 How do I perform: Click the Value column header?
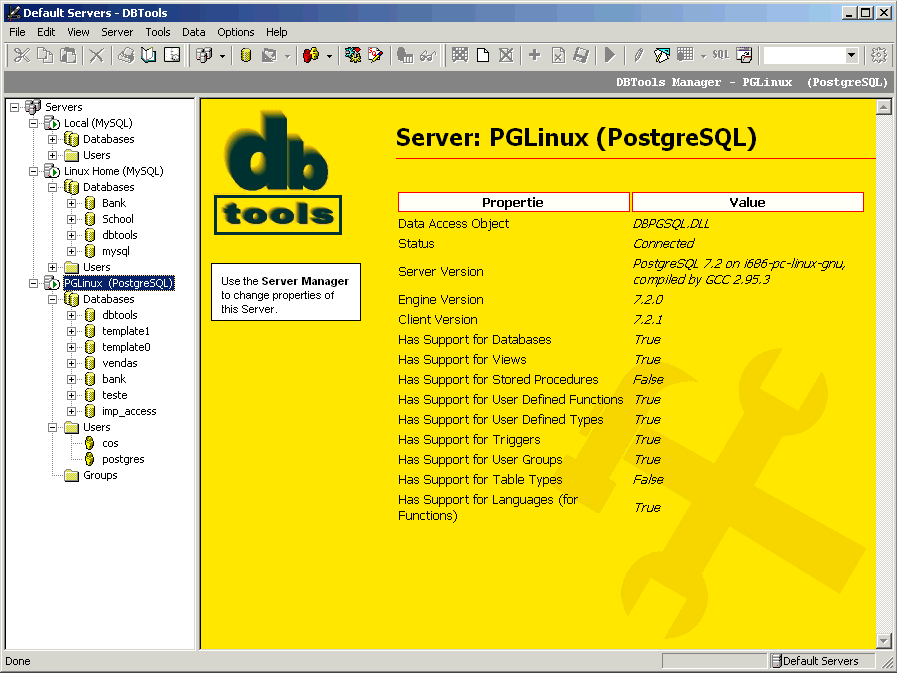pos(748,202)
